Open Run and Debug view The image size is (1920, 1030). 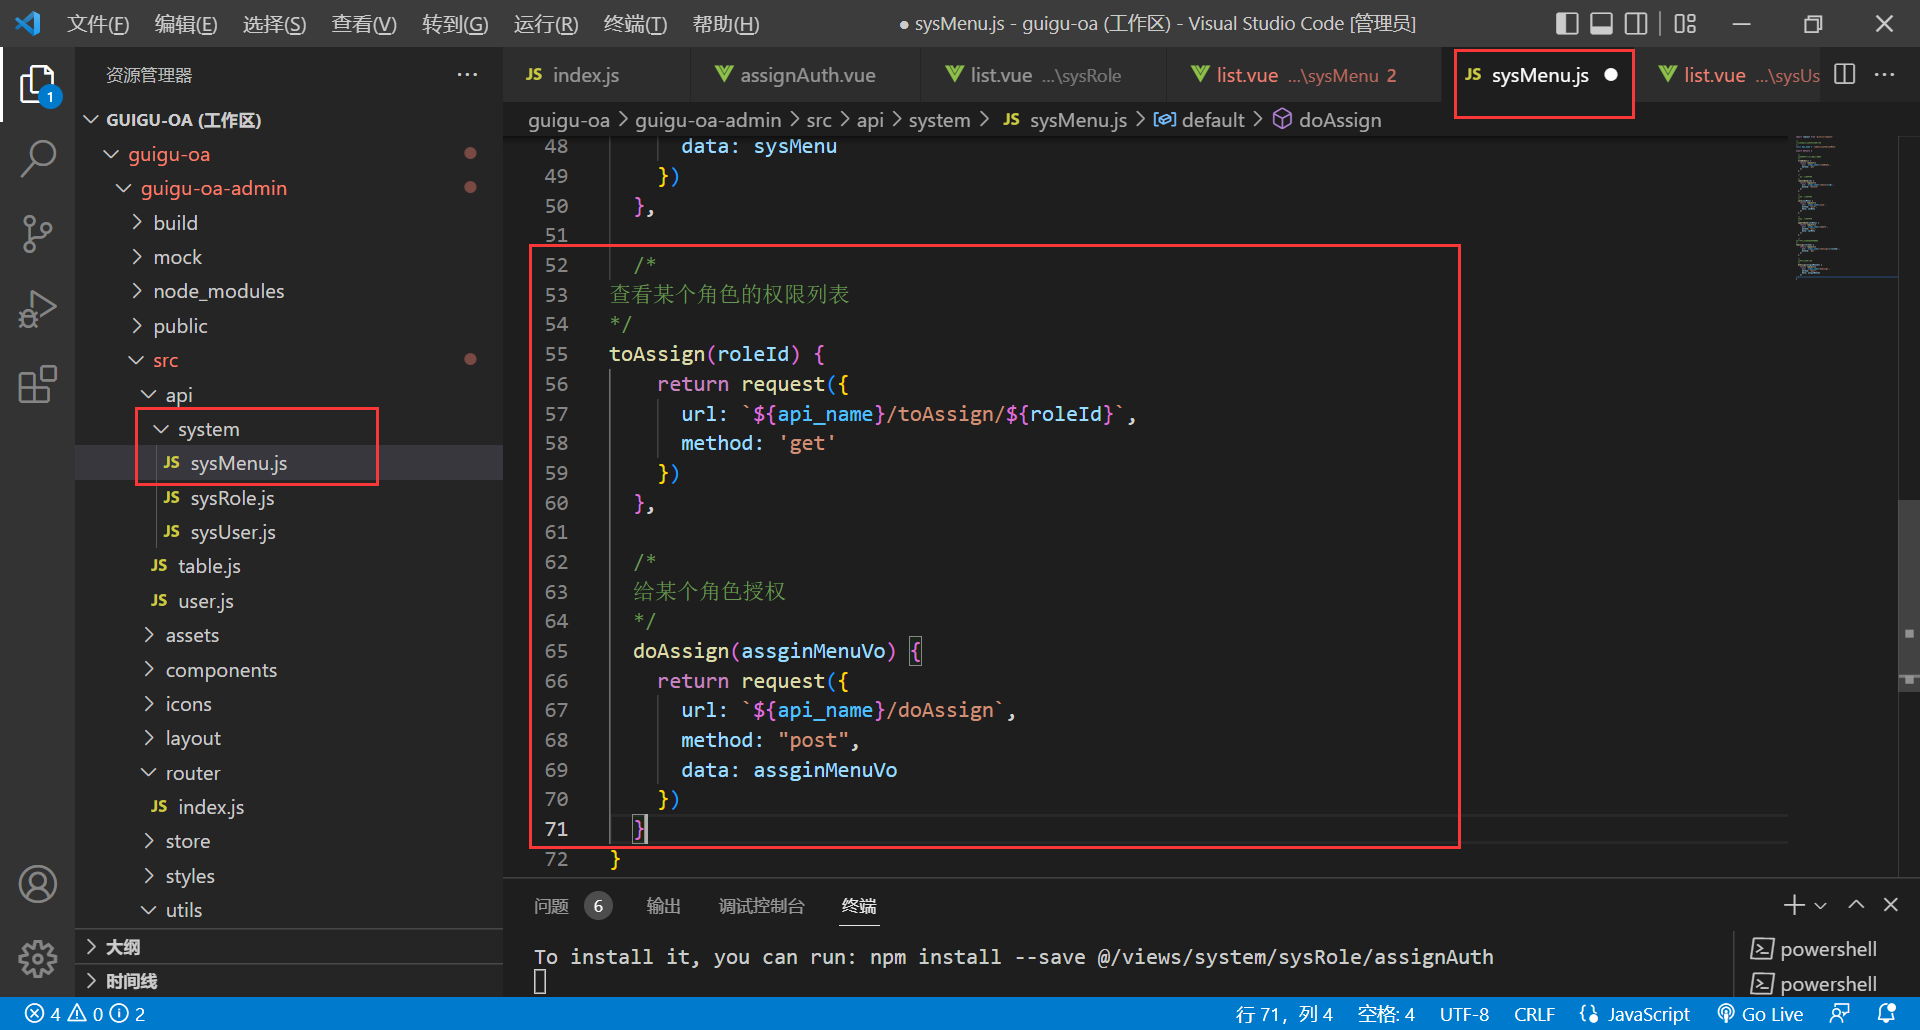click(37, 309)
